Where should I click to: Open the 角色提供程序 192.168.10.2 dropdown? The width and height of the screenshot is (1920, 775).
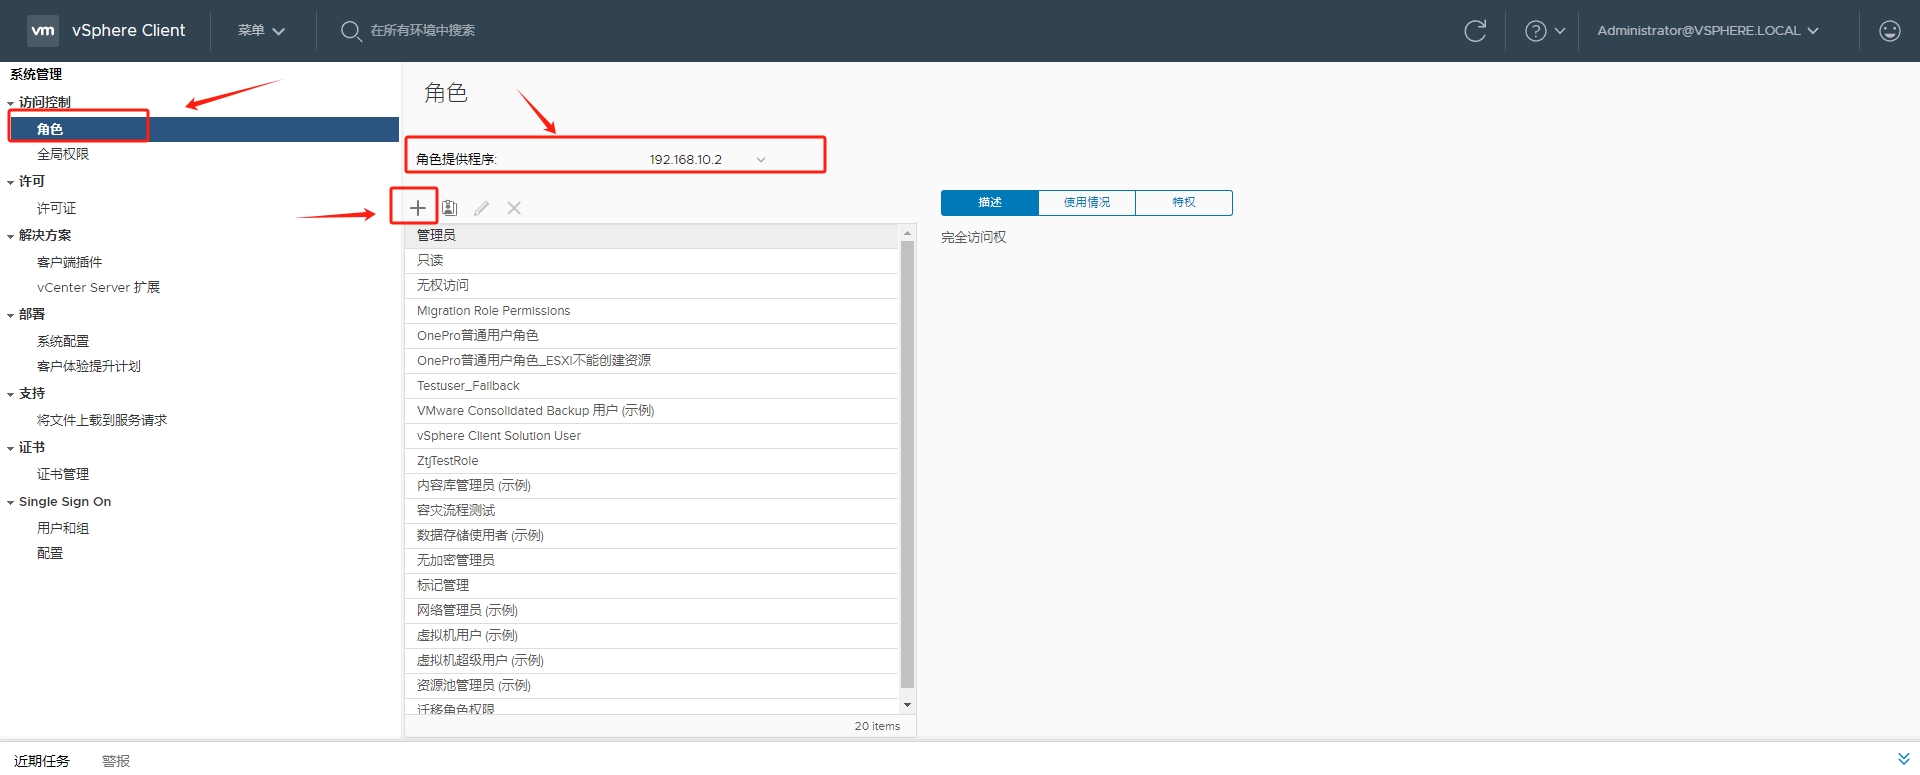click(707, 159)
